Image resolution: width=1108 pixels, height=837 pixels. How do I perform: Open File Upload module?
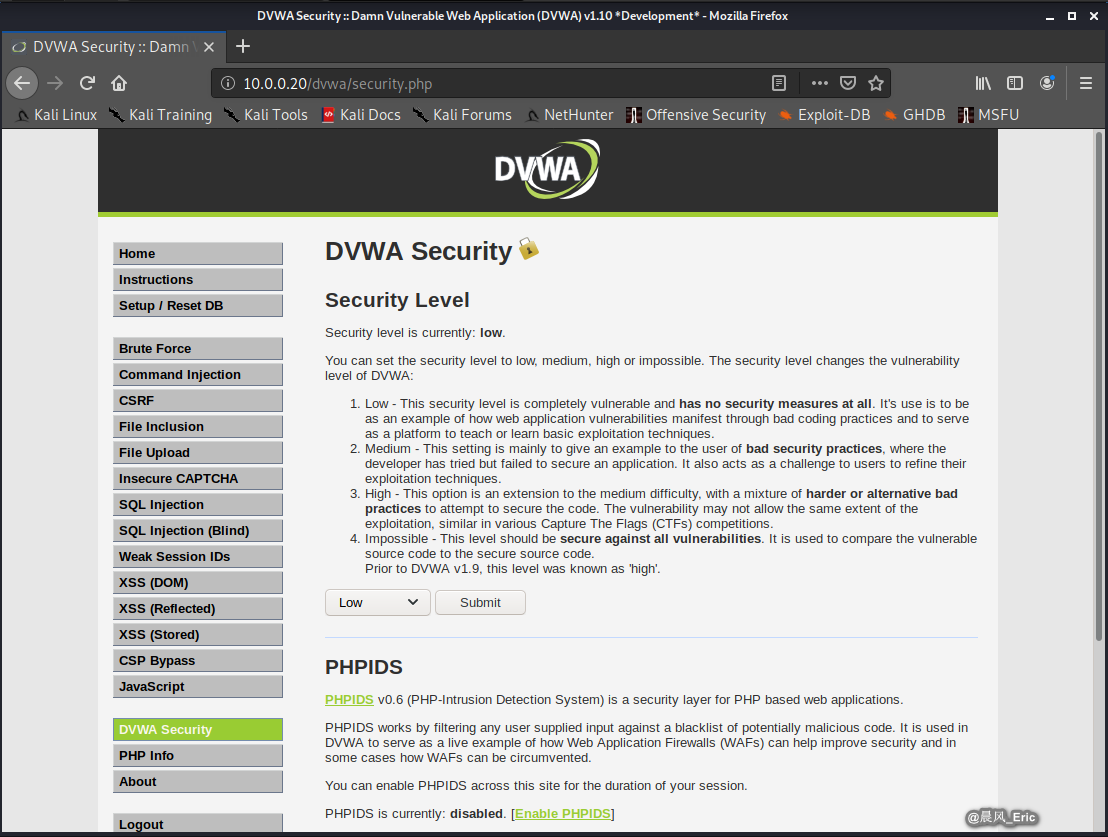coord(198,453)
